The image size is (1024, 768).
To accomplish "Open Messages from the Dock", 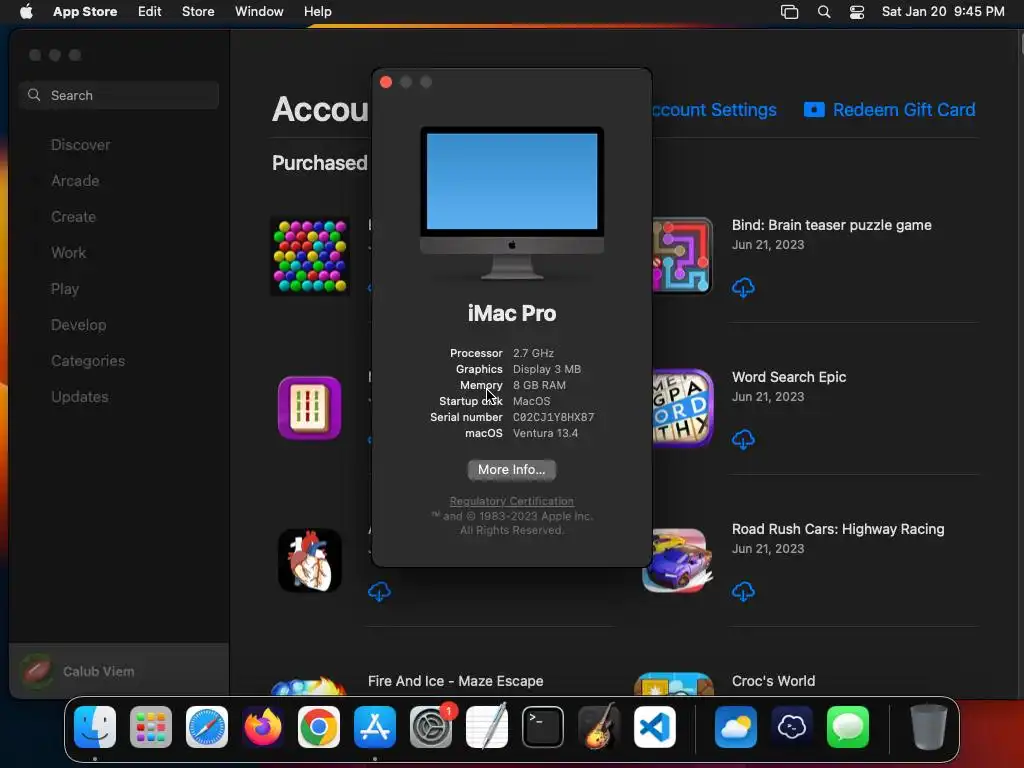I will [848, 727].
